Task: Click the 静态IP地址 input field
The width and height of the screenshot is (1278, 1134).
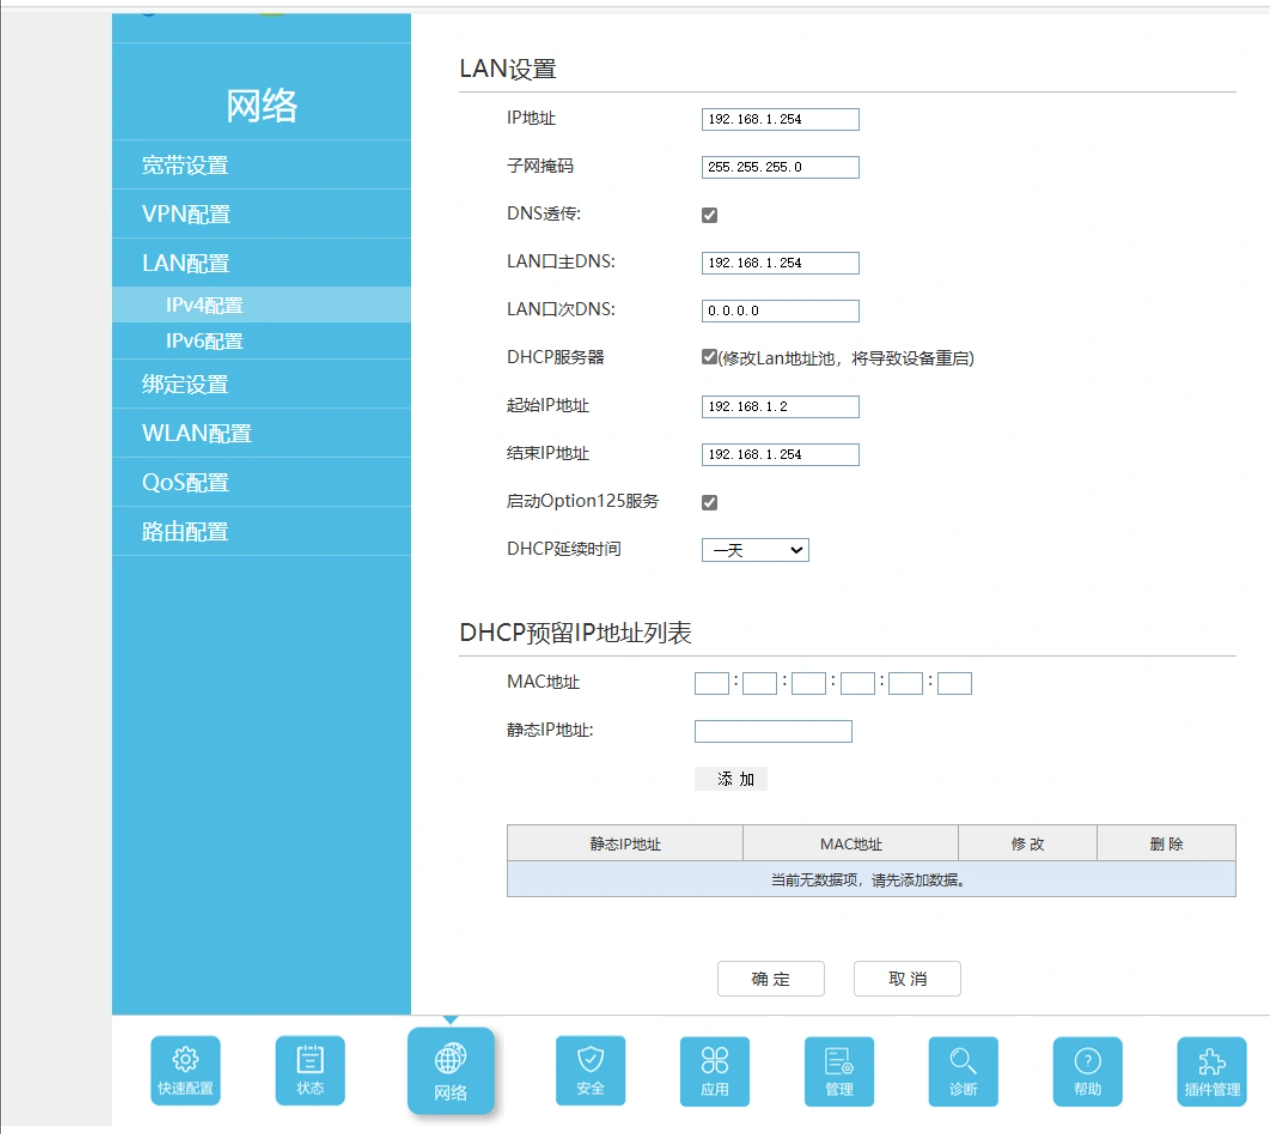Action: (x=773, y=731)
